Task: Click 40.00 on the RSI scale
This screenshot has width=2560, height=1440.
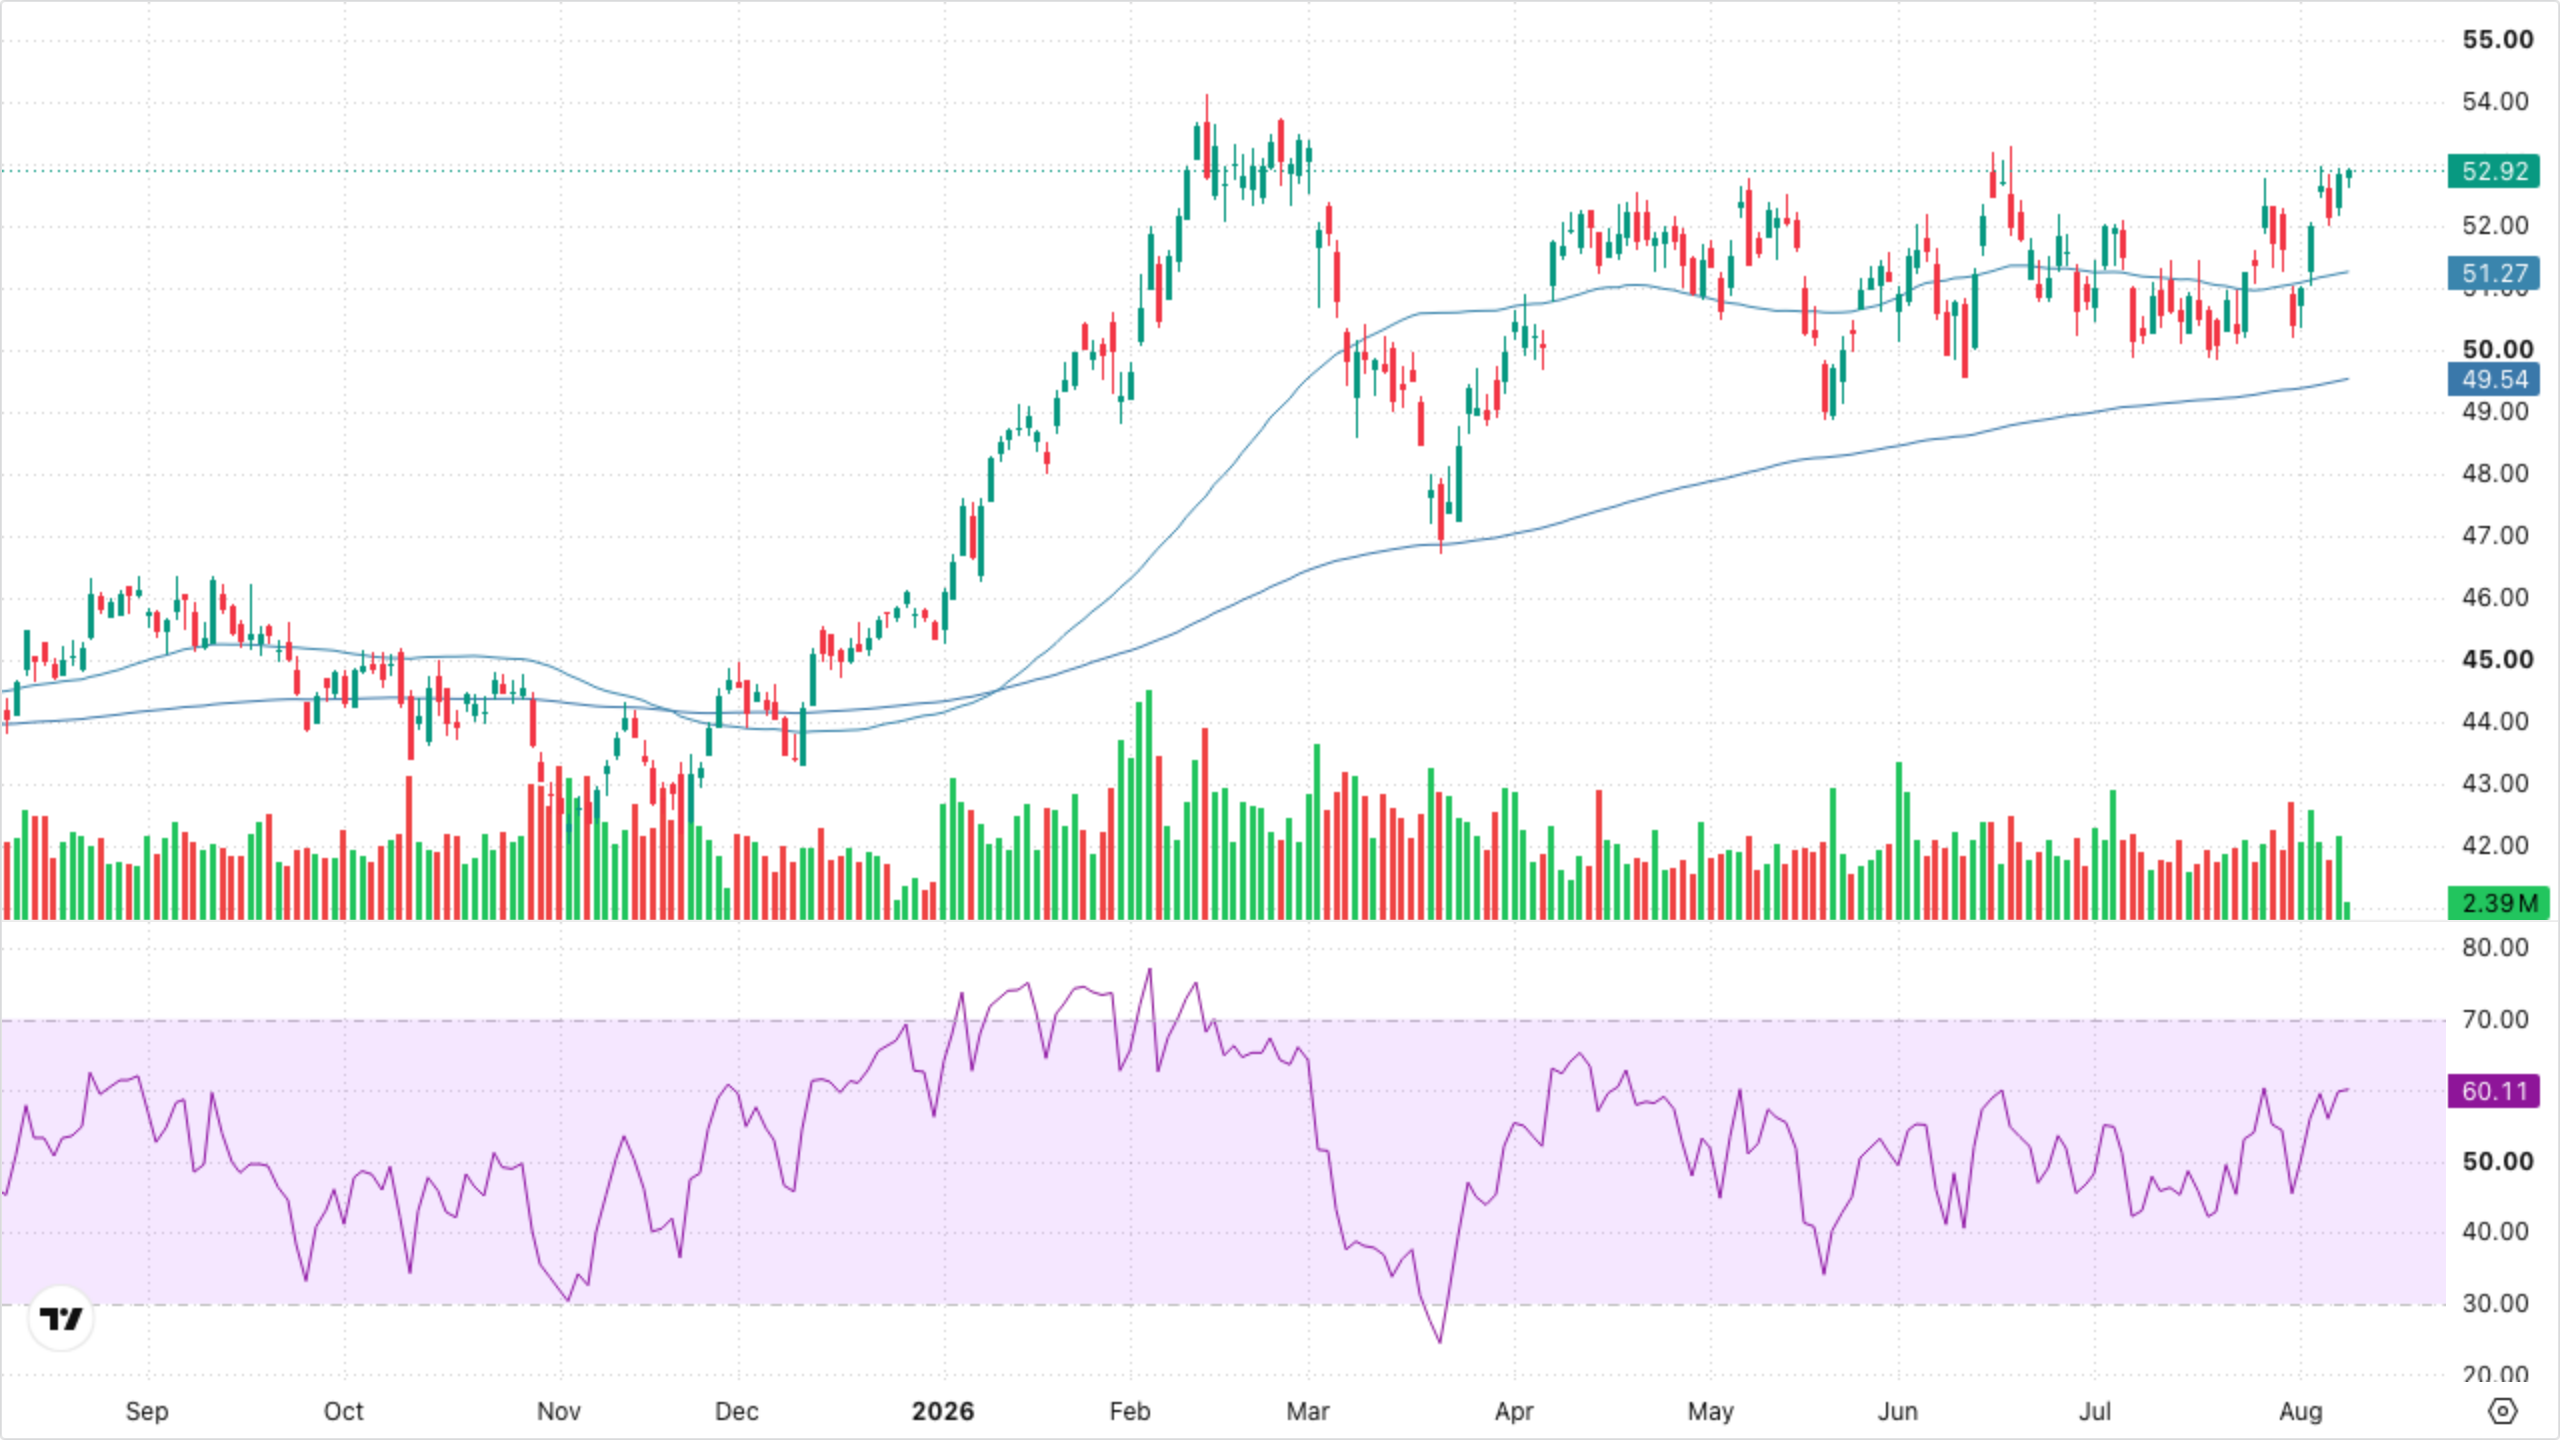Action: (2495, 1231)
